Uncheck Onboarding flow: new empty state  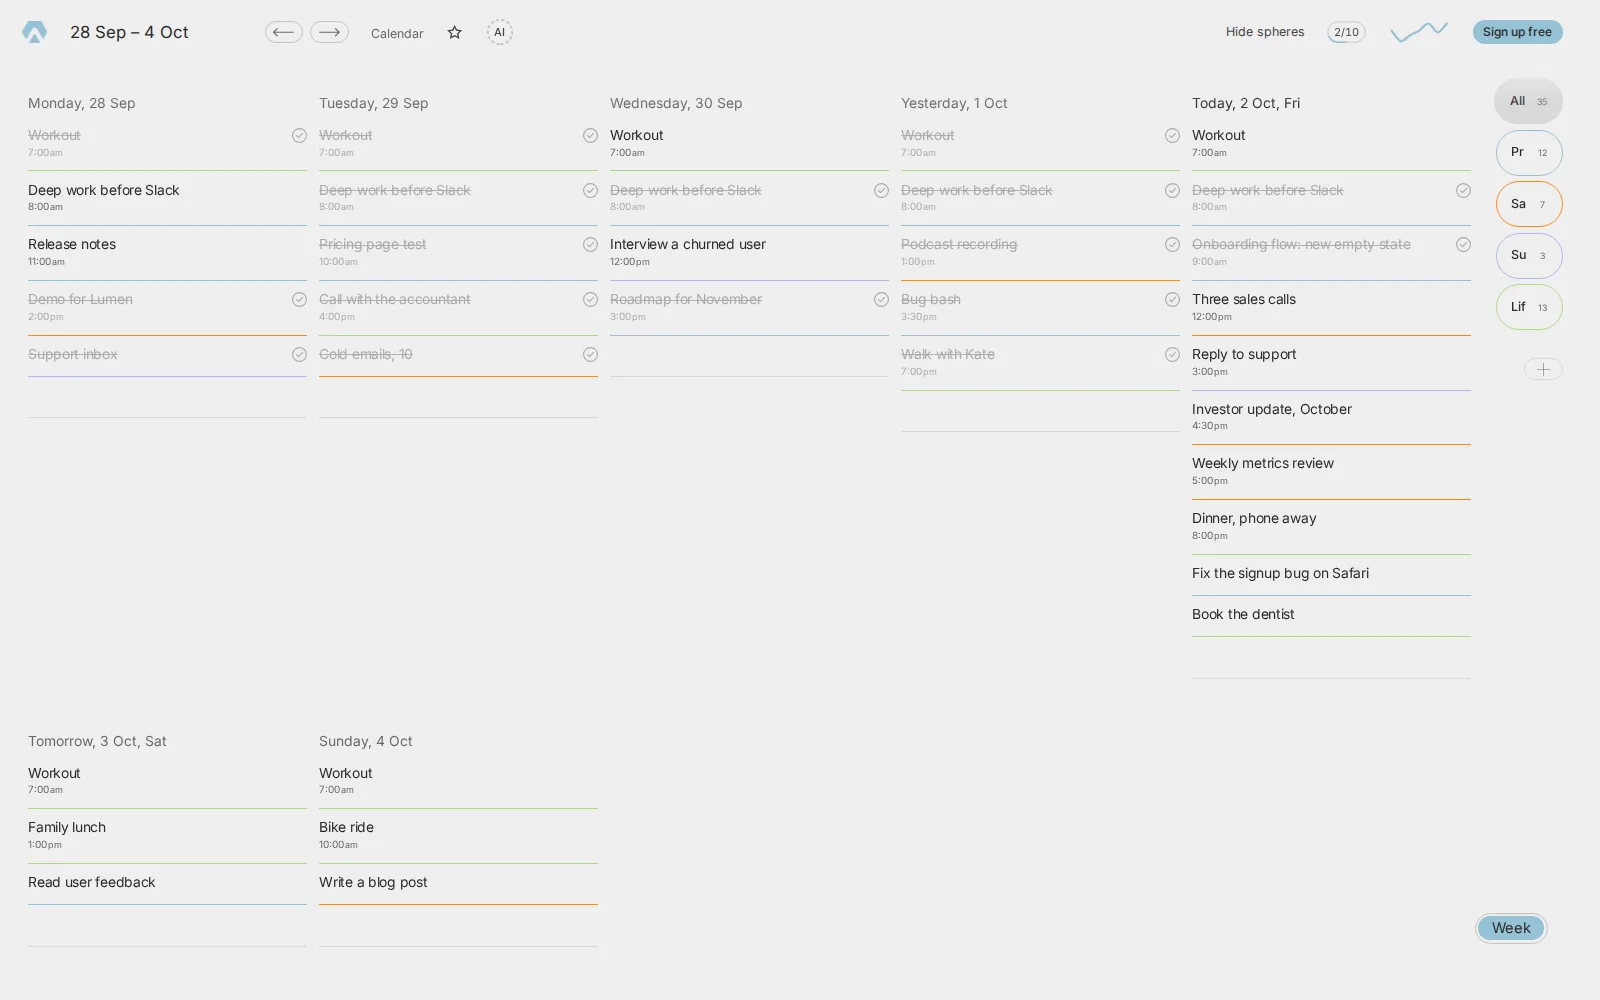coord(1463,244)
